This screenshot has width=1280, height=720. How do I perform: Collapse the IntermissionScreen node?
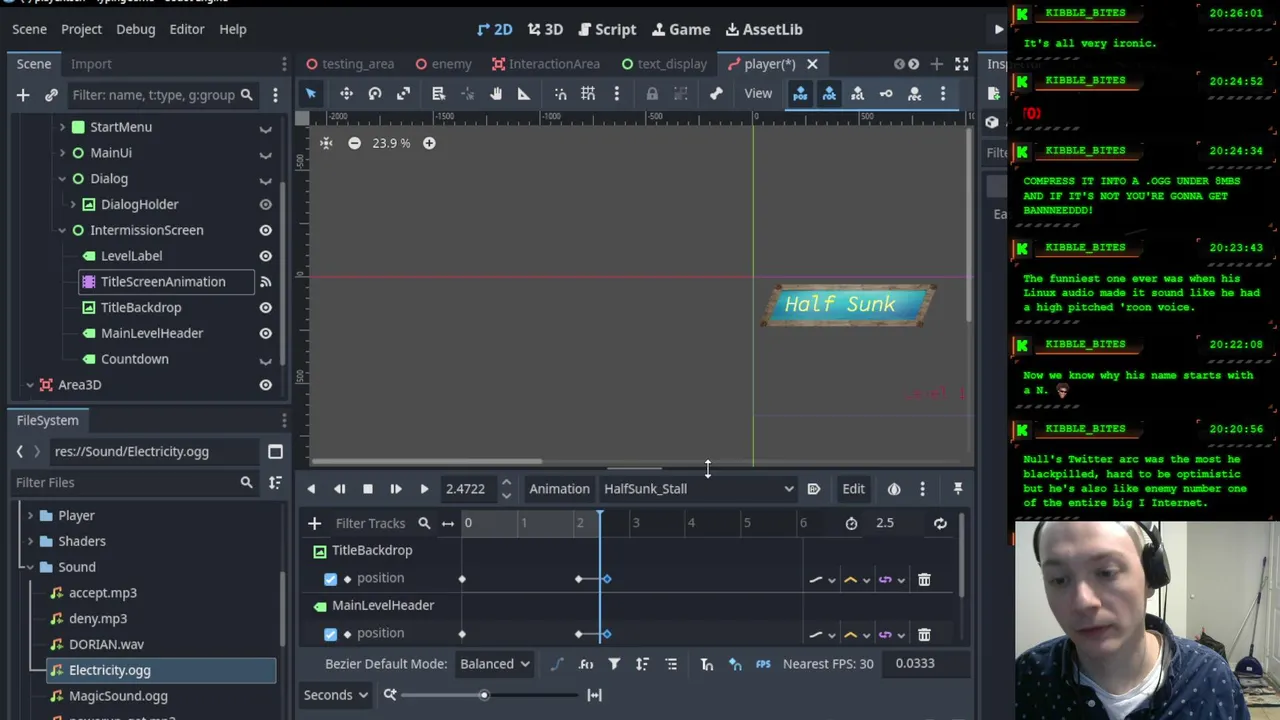(x=62, y=230)
